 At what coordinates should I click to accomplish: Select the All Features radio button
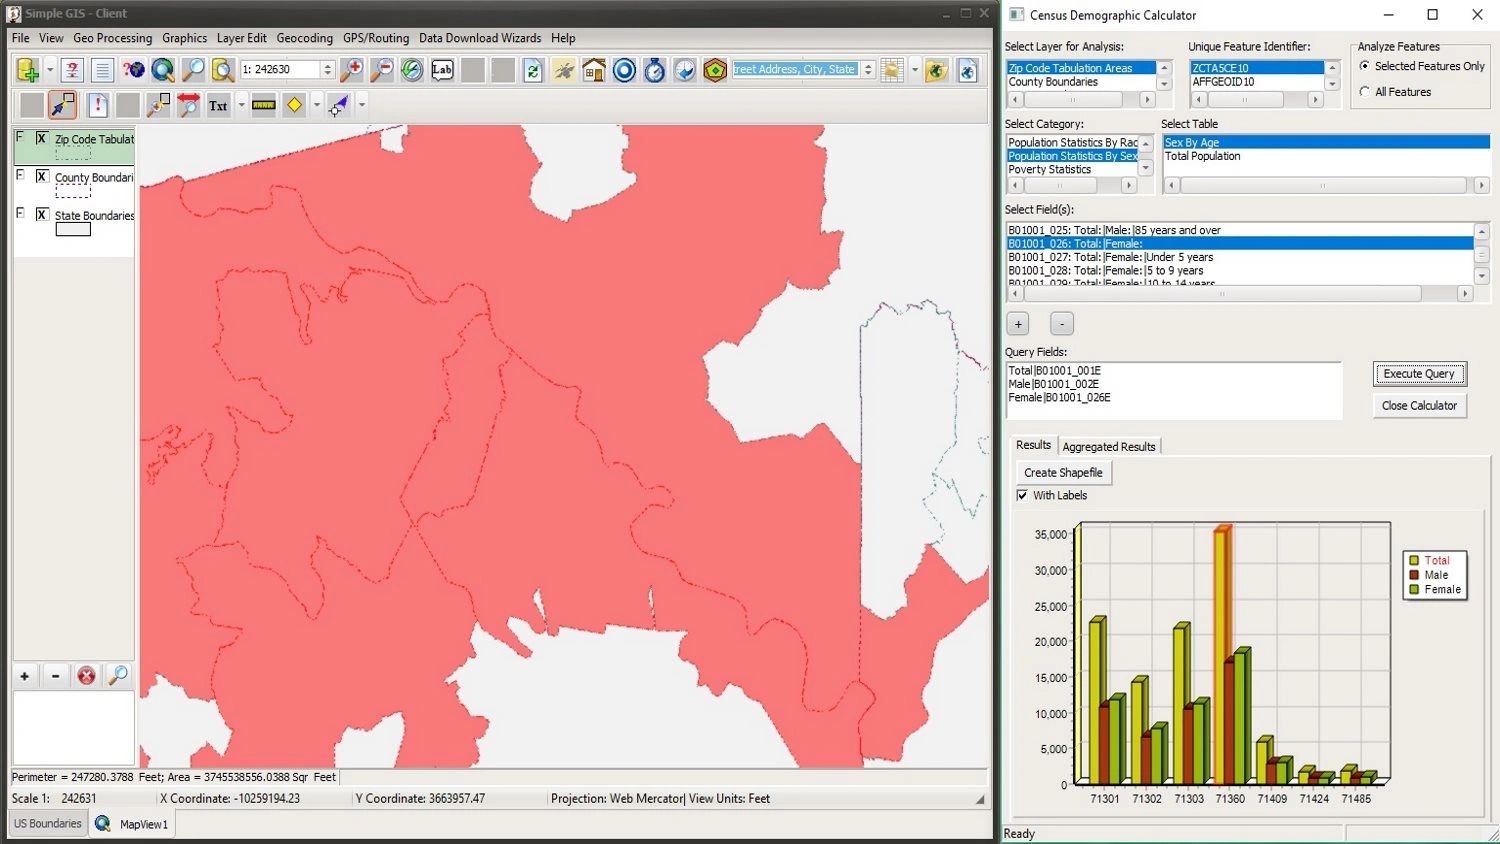(1365, 92)
